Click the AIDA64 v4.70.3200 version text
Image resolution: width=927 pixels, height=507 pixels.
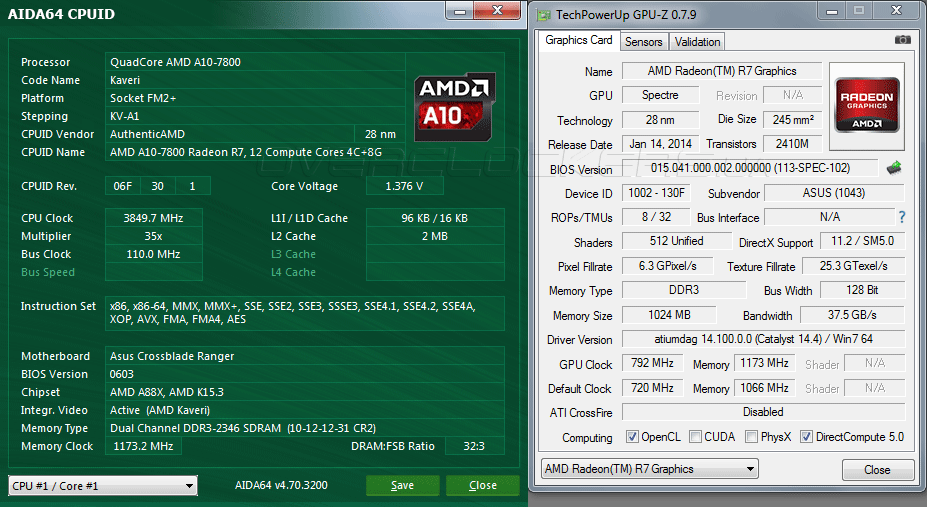coord(281,485)
